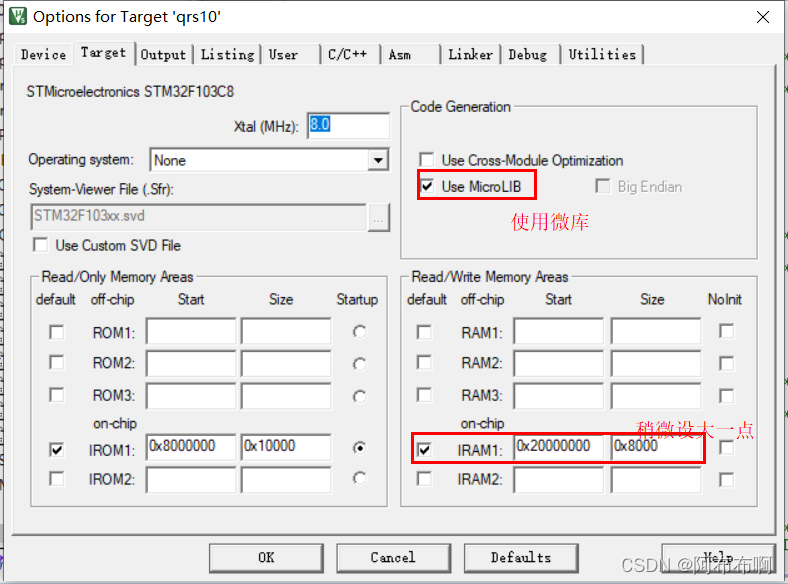Close the Options for Target dialog

(762, 17)
